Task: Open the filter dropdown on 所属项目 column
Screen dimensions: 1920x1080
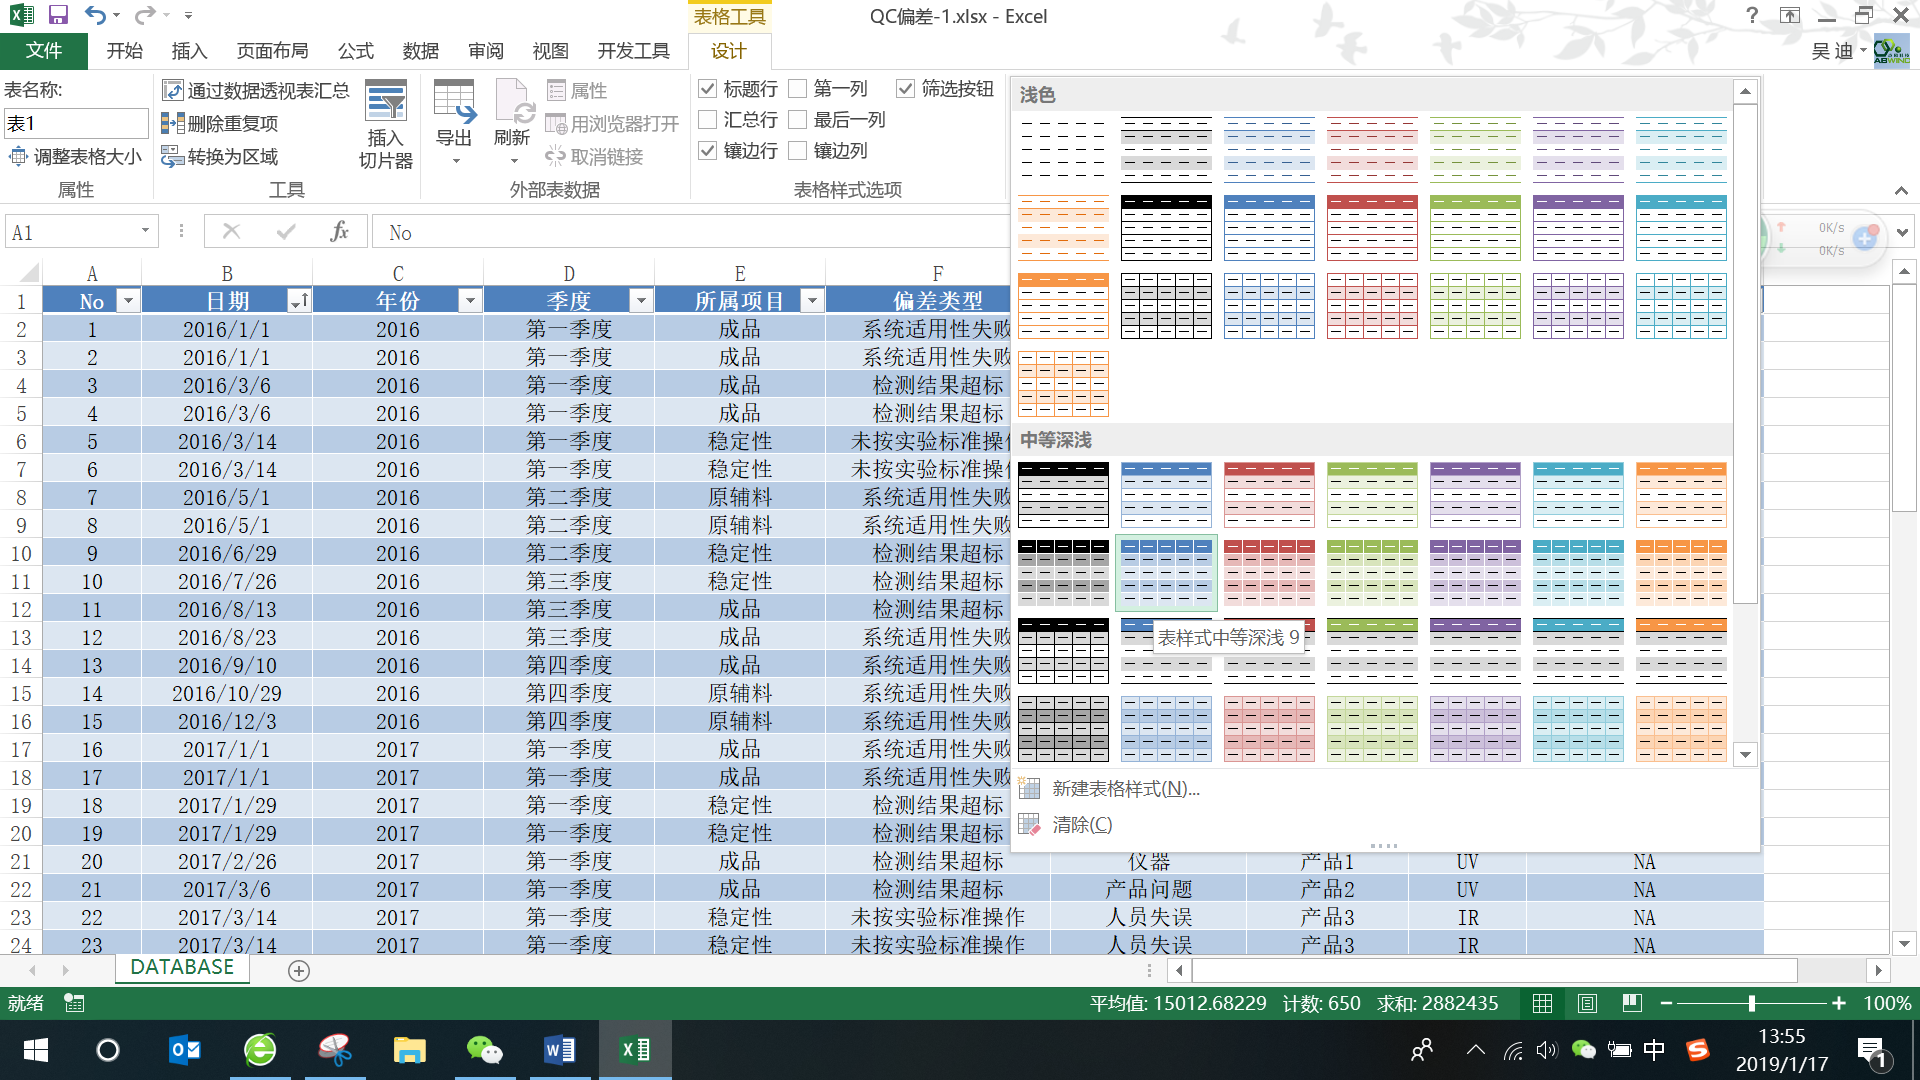Action: [x=812, y=301]
